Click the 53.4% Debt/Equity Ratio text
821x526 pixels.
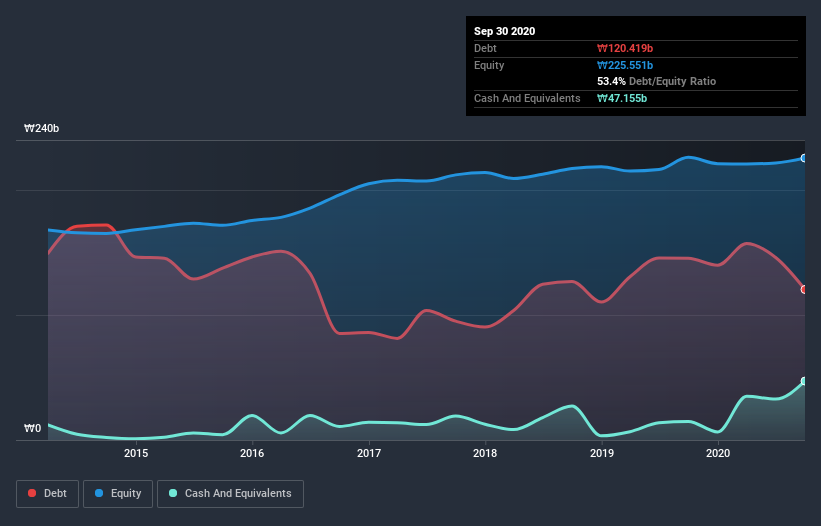pos(656,81)
